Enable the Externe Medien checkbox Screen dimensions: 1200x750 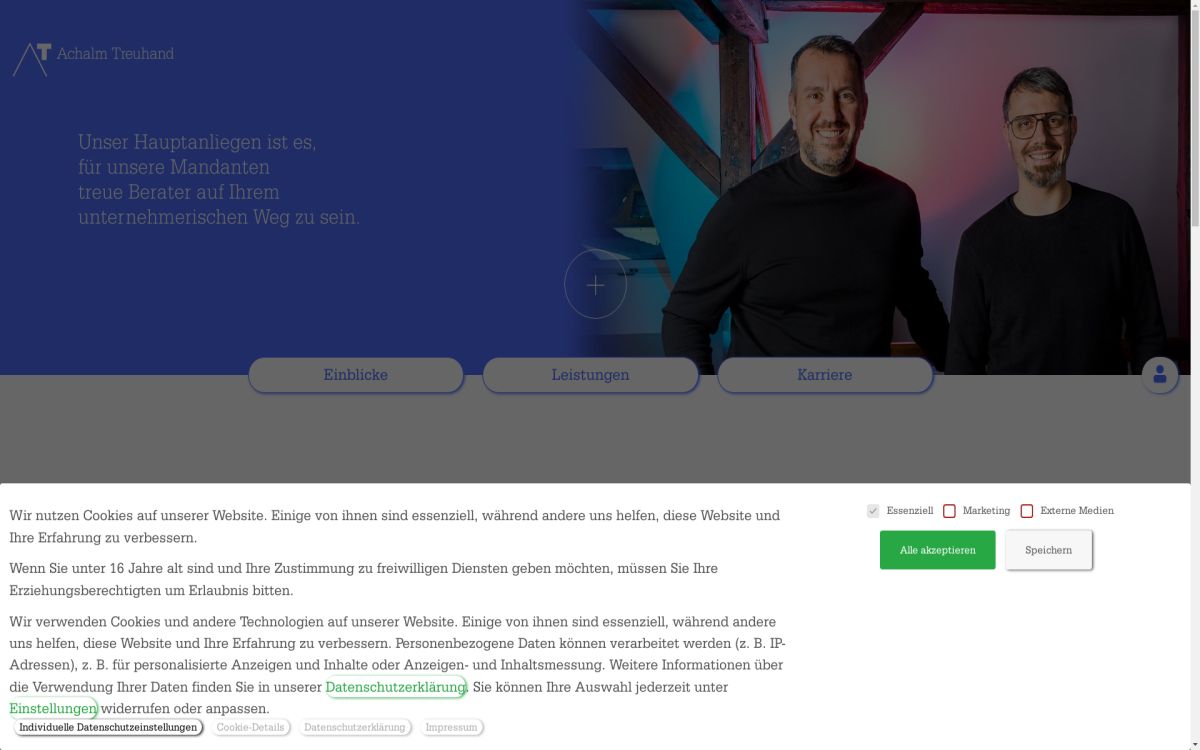click(1026, 511)
